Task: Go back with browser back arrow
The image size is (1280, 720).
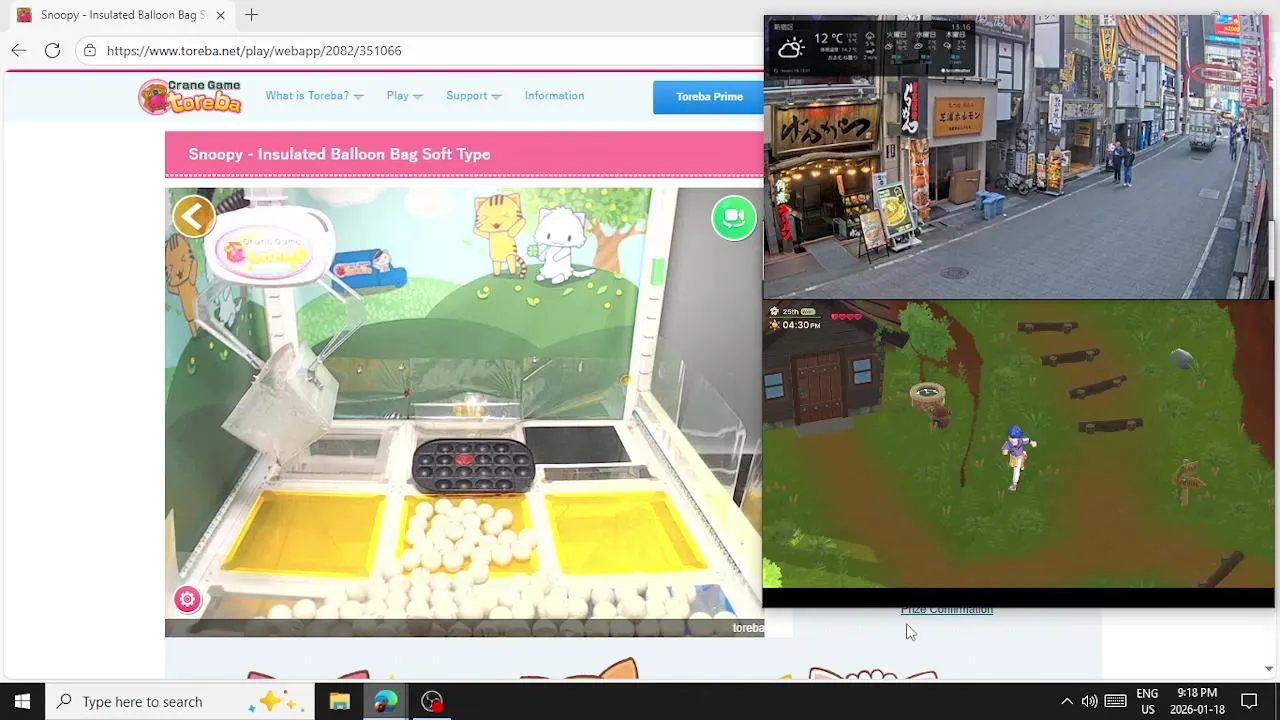Action: [19, 50]
